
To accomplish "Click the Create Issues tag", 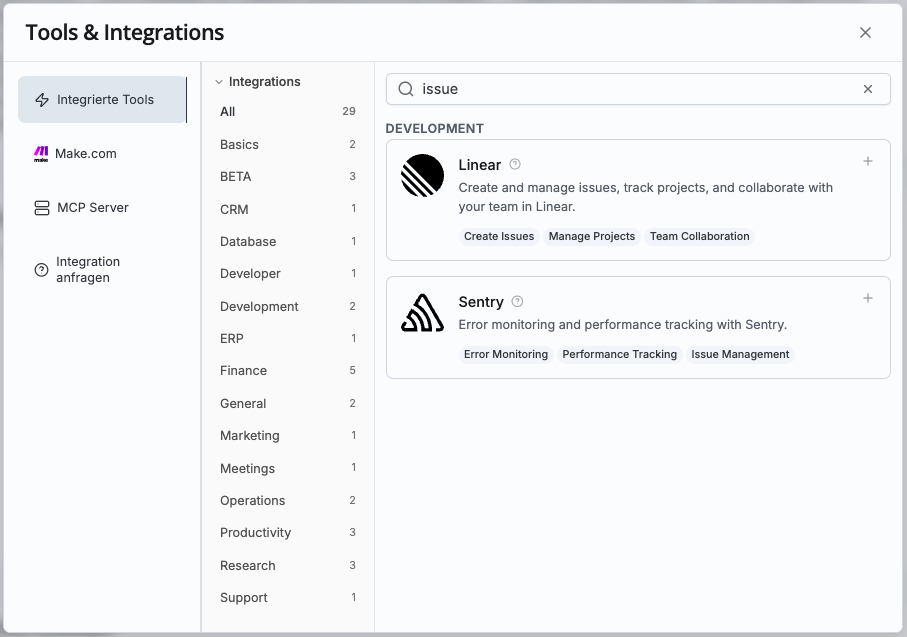I will pyautogui.click(x=499, y=237).
